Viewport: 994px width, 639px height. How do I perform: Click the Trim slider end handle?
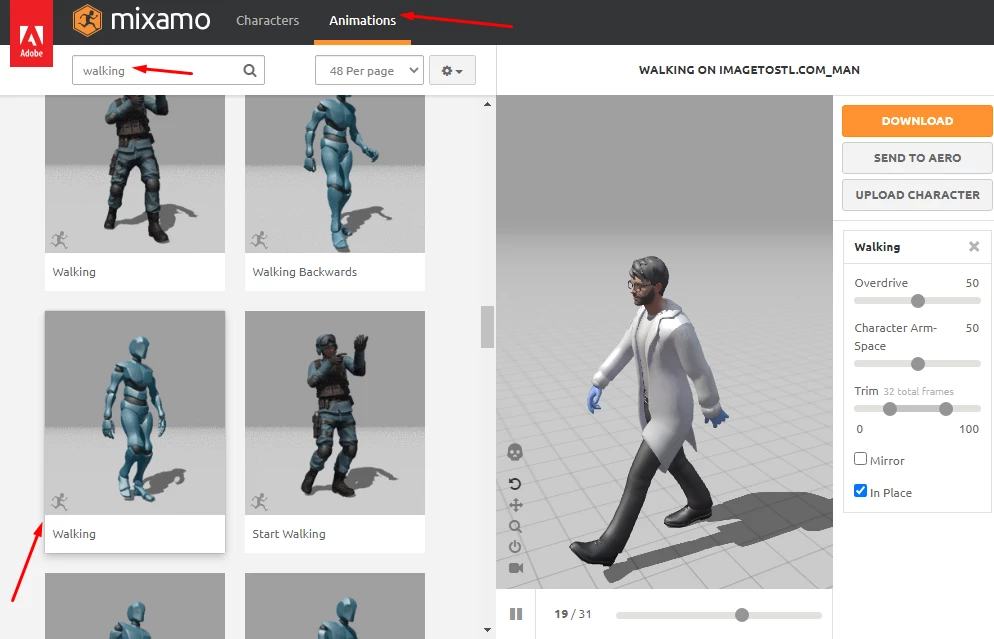click(x=946, y=409)
